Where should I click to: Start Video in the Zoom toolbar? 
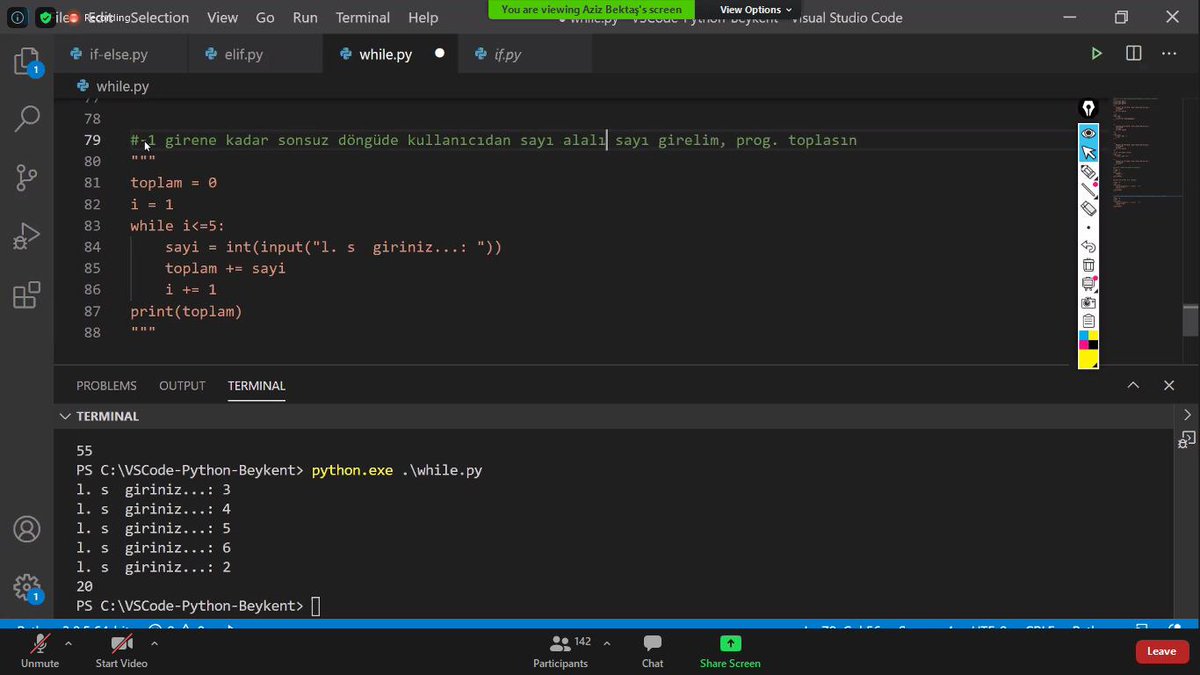121,649
